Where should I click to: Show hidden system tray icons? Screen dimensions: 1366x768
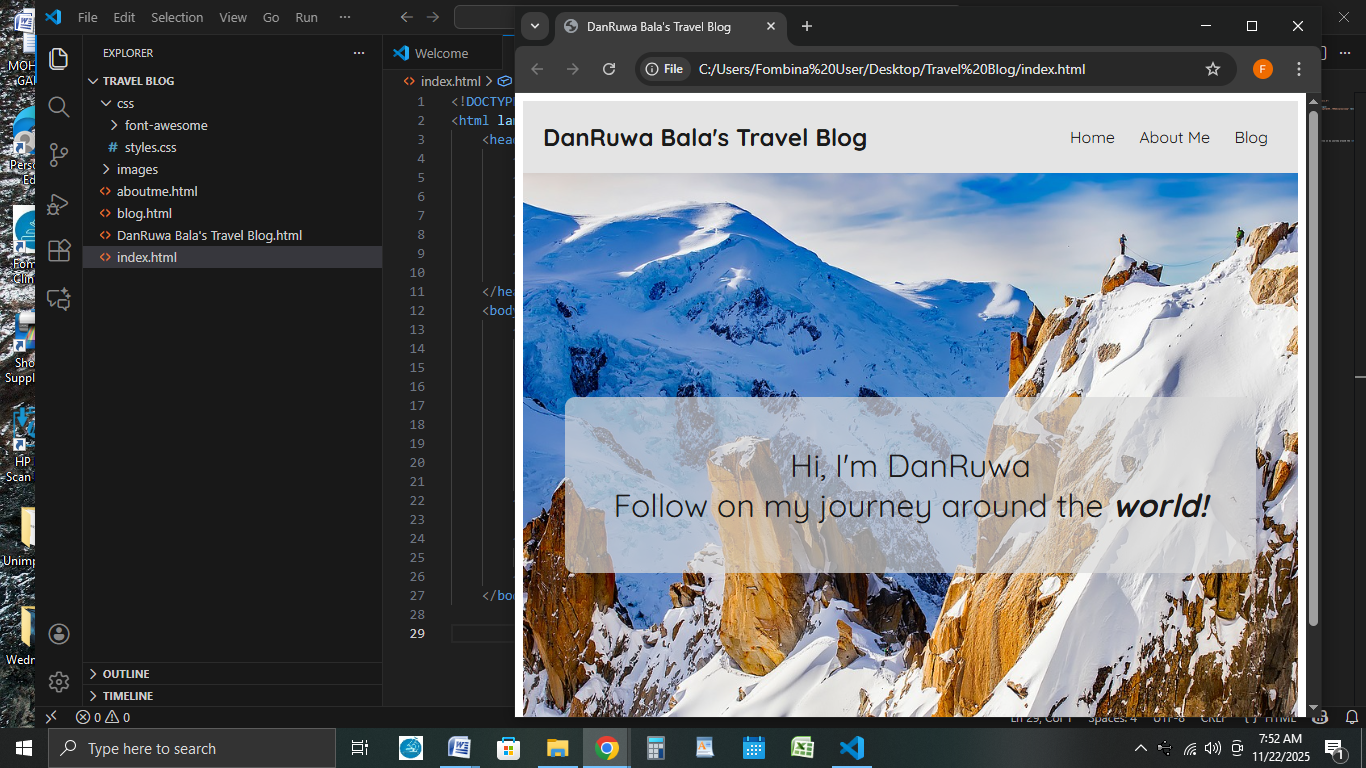1141,748
